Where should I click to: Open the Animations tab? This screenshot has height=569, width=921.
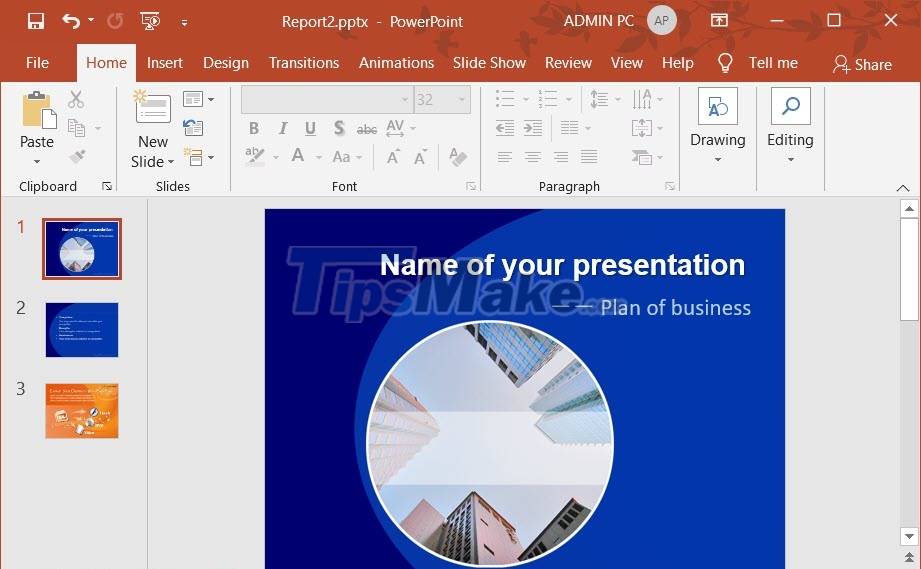[x=396, y=63]
